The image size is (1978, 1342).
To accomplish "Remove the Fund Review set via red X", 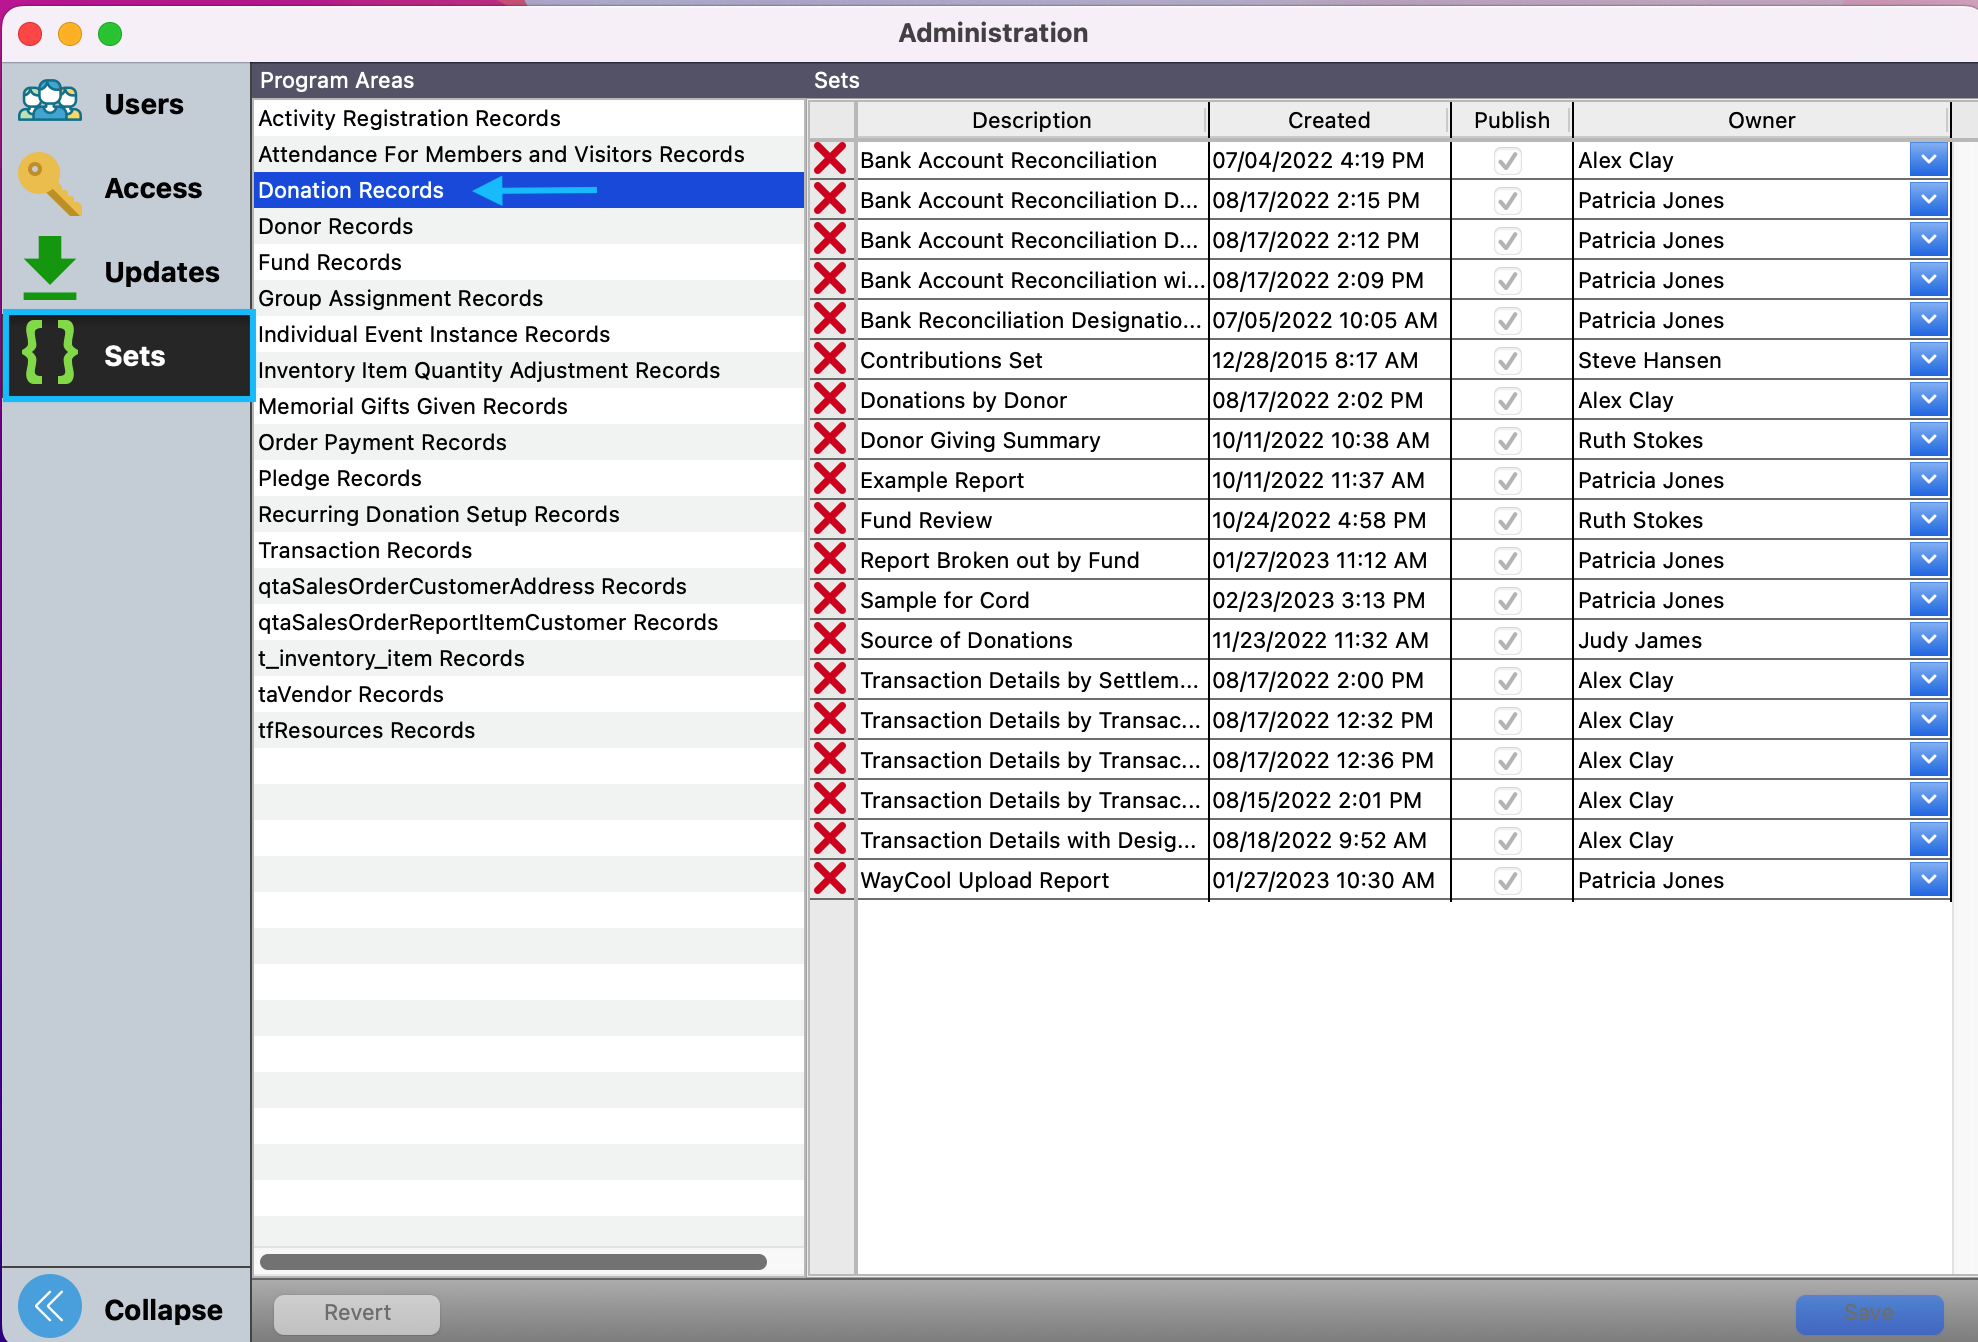I will [830, 519].
